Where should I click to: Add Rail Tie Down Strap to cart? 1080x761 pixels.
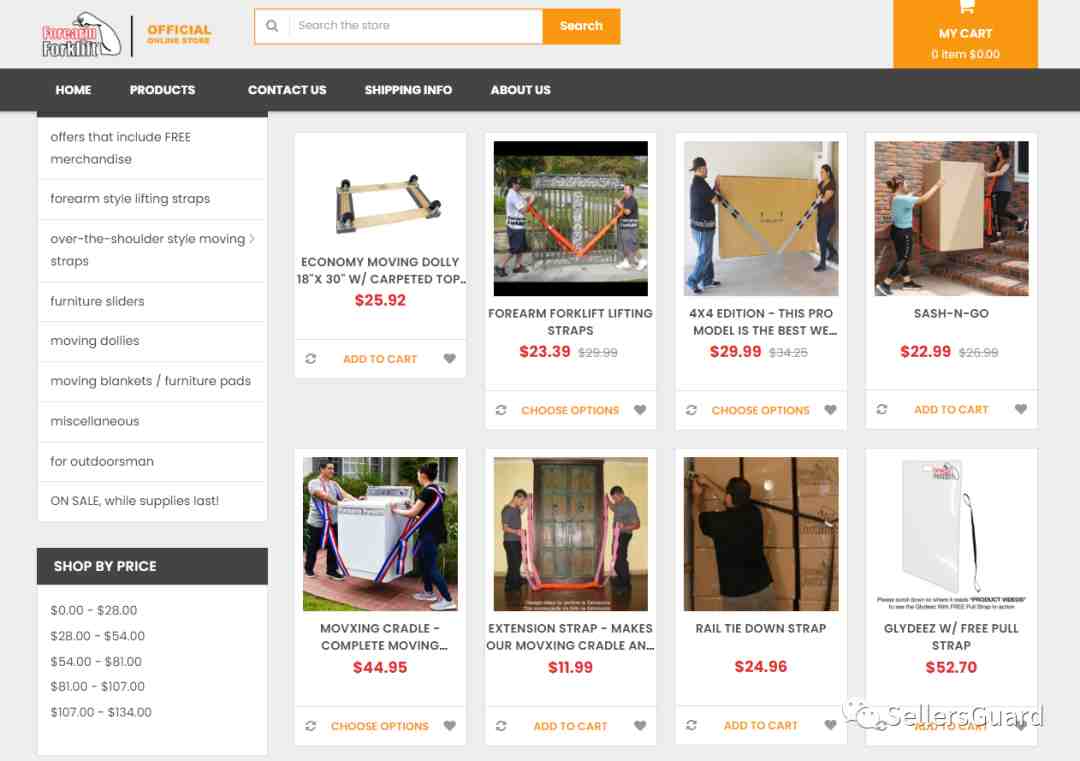[x=760, y=726]
